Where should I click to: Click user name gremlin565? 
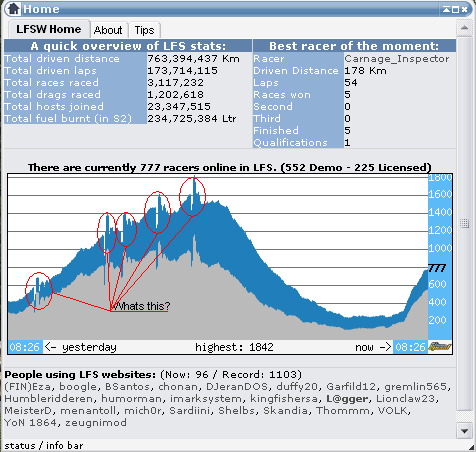pos(415,387)
